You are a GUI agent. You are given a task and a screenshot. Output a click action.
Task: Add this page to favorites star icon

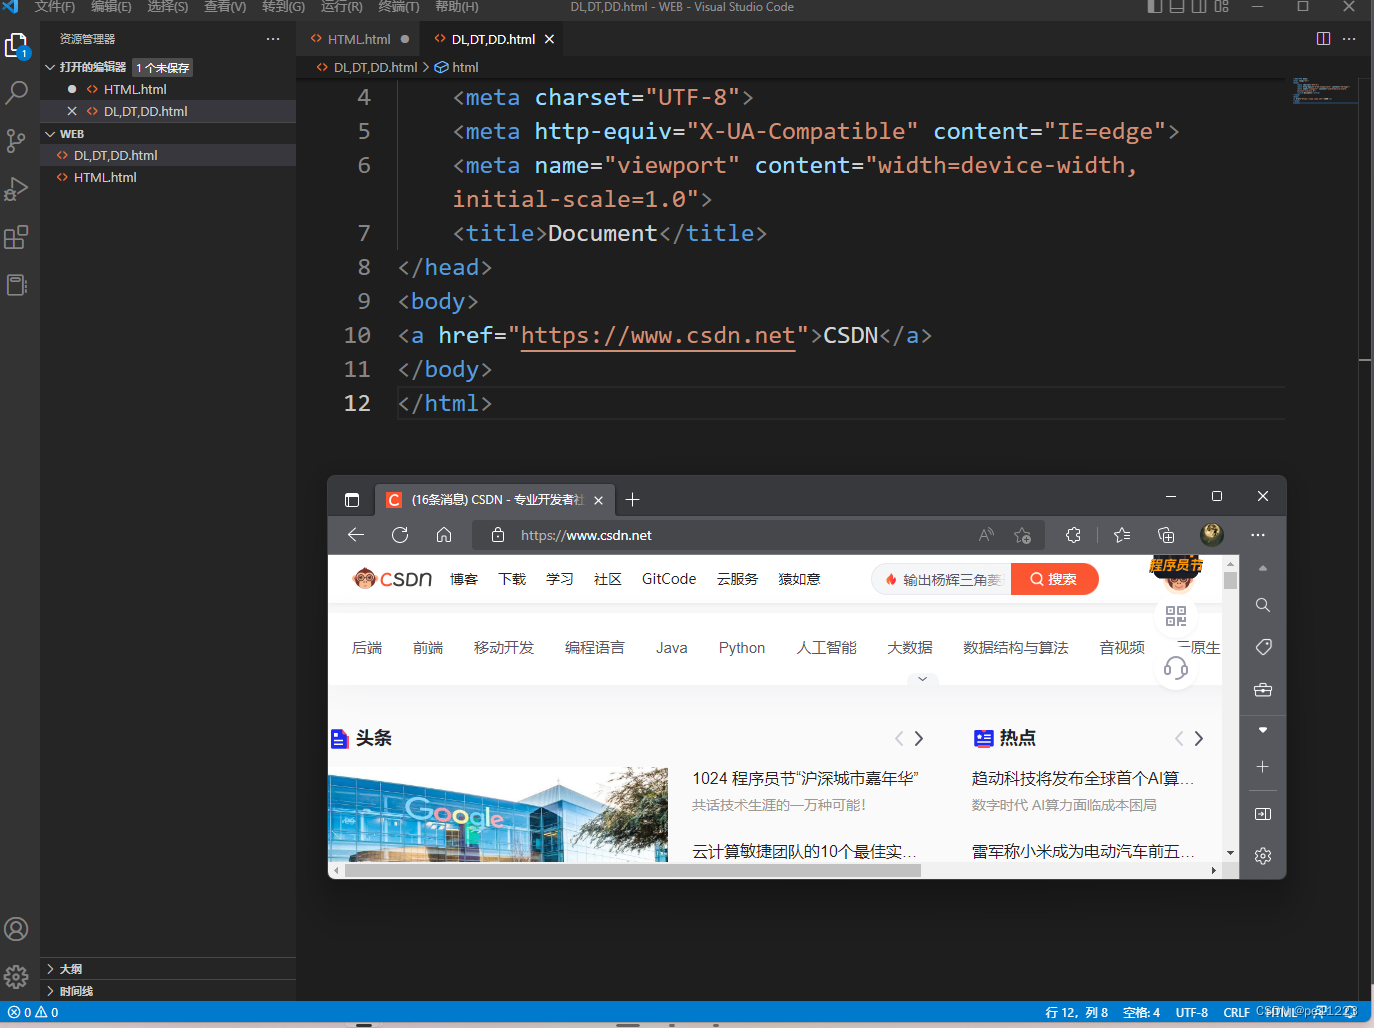[1022, 535]
